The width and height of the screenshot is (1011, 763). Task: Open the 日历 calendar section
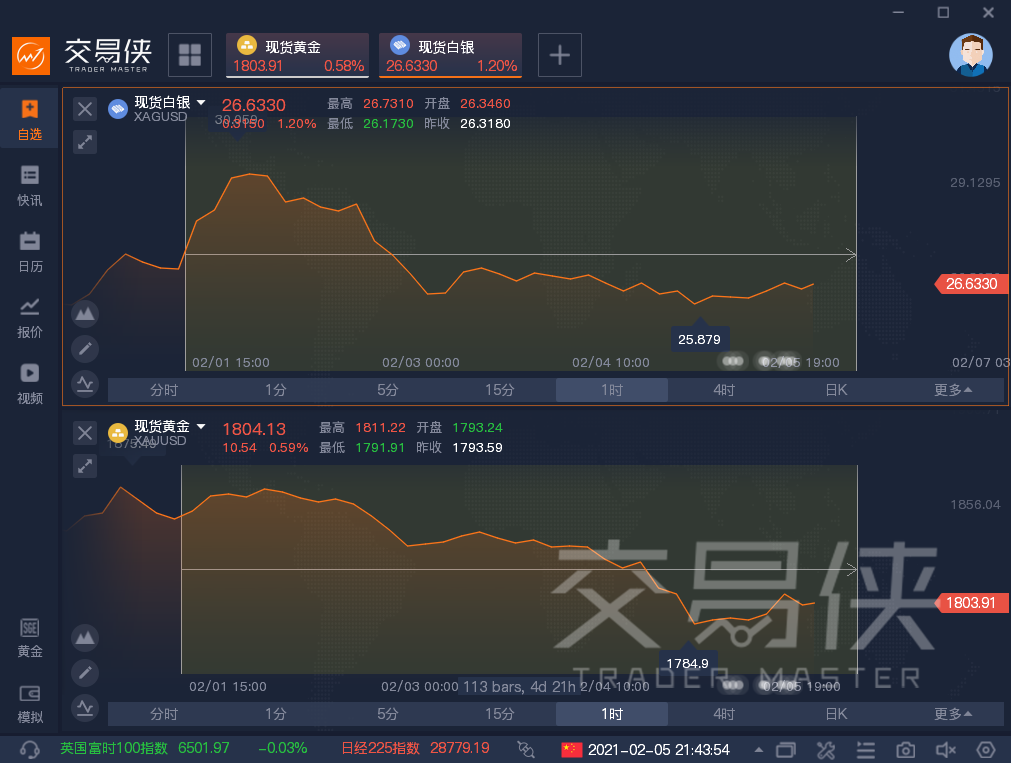coord(30,252)
